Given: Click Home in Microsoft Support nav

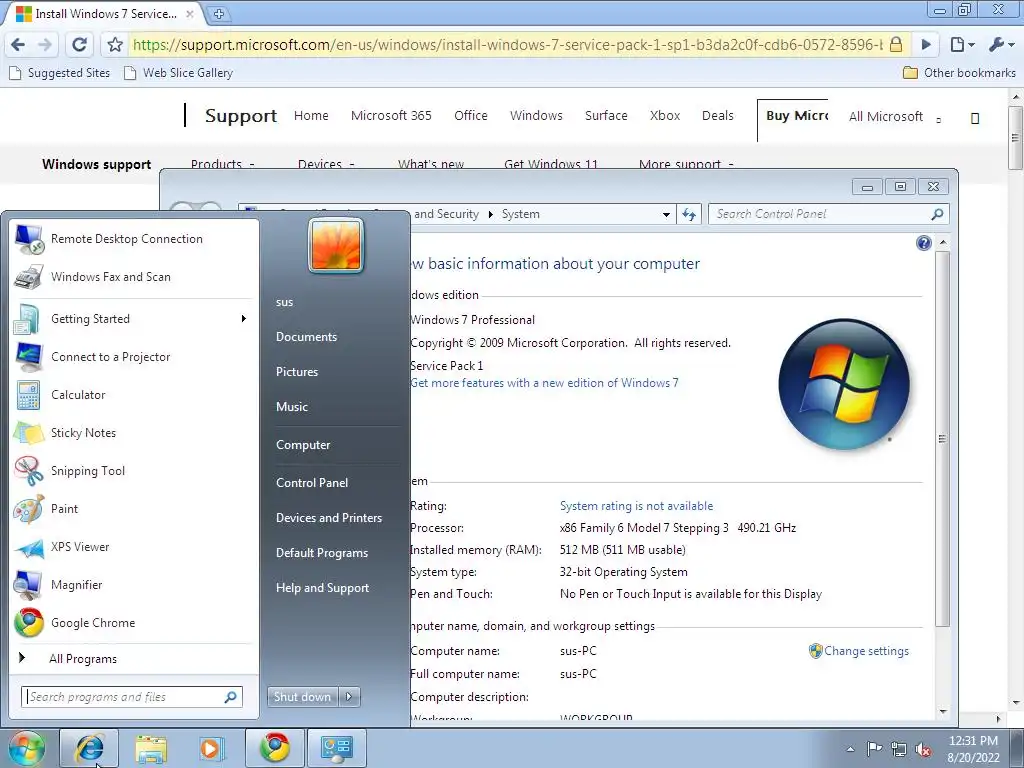Looking at the screenshot, I should (311, 116).
